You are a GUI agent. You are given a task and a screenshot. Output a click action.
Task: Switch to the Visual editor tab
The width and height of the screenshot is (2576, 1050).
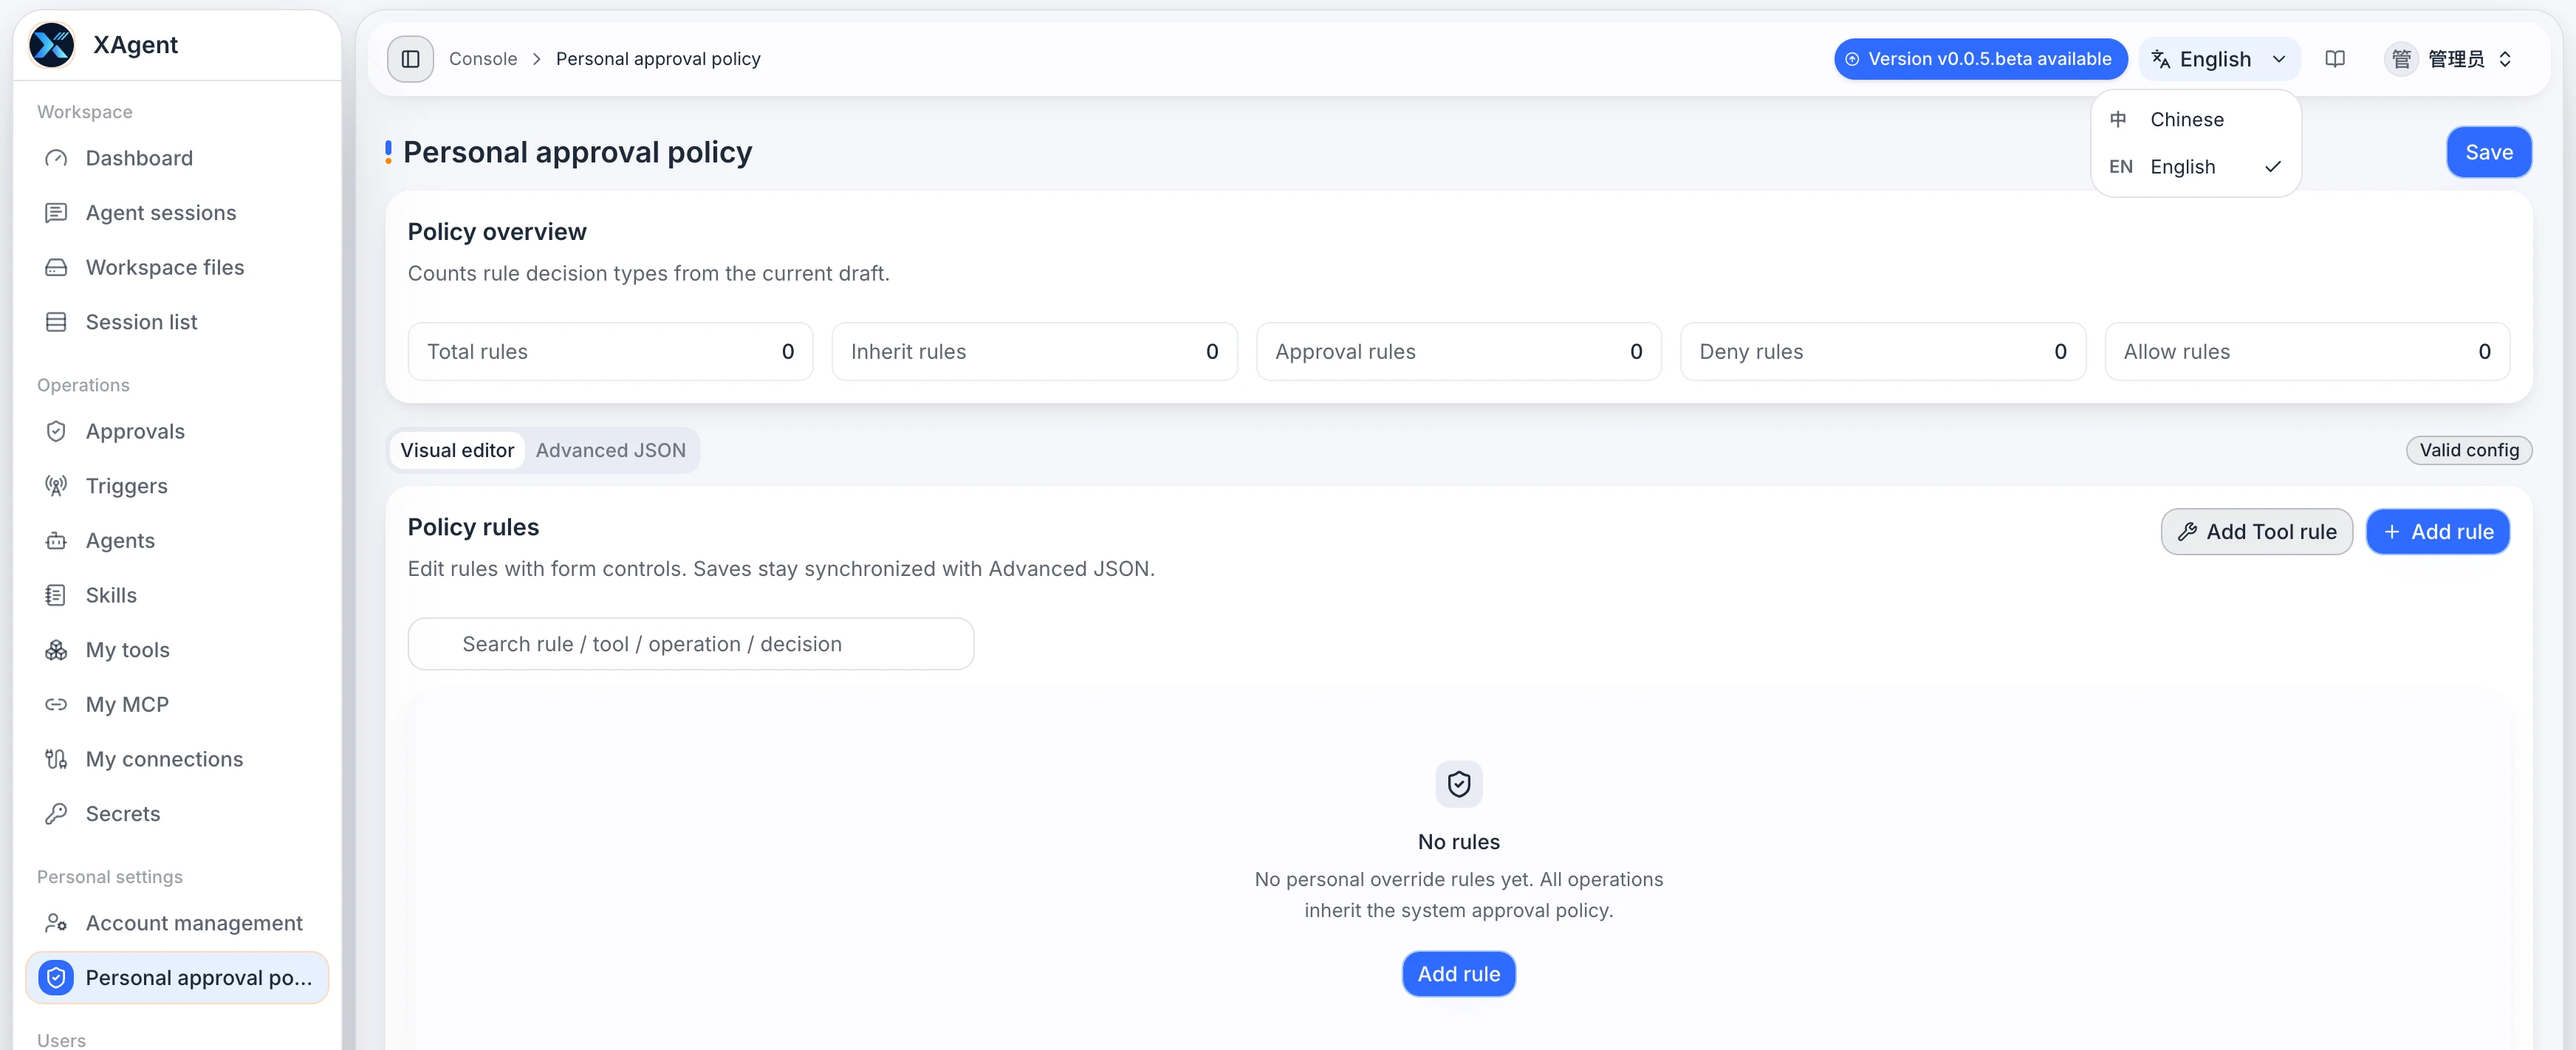click(457, 450)
